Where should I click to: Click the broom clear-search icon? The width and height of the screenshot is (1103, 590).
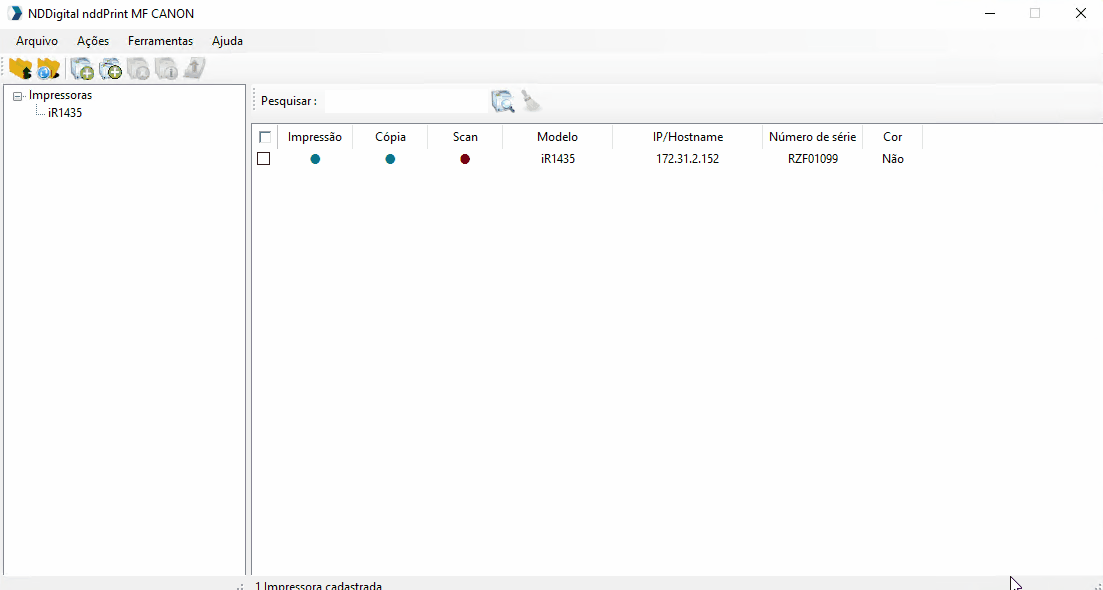pyautogui.click(x=530, y=101)
